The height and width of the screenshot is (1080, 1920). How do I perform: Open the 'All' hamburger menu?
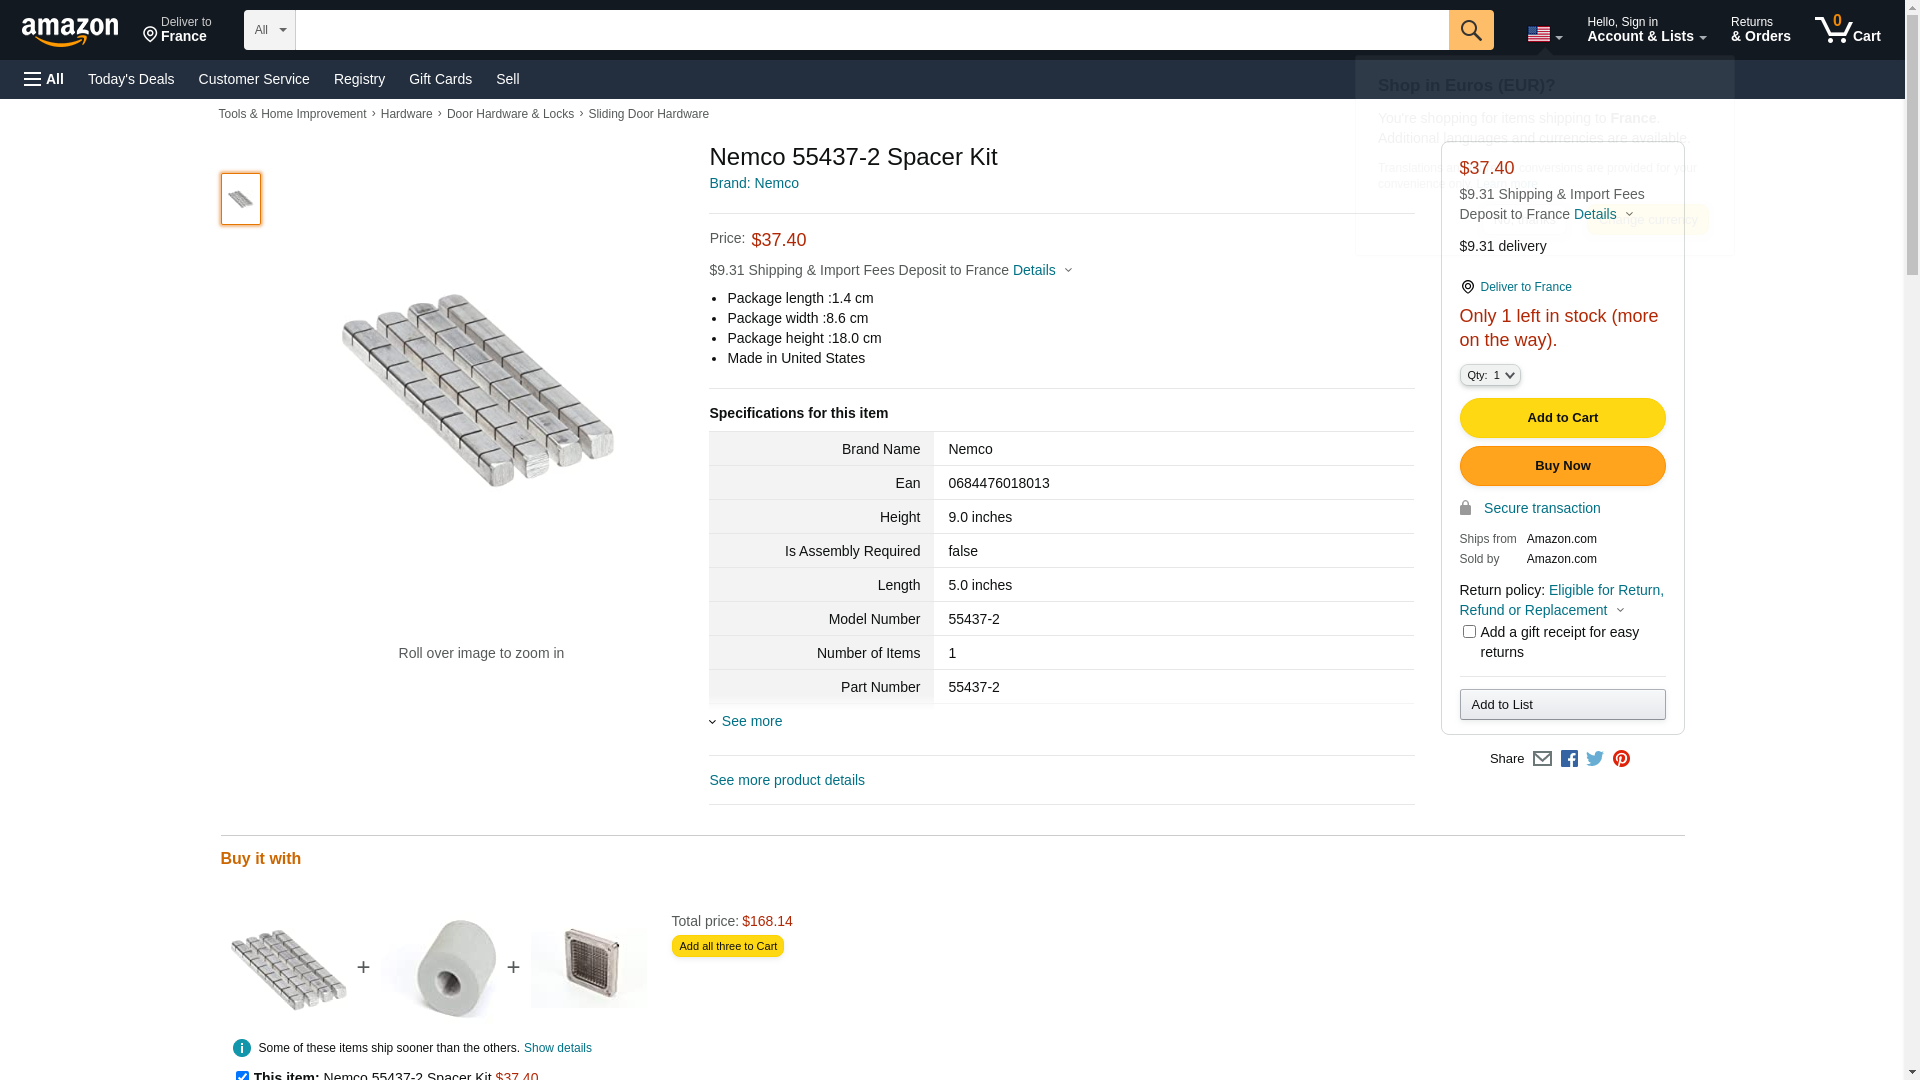tap(44, 79)
